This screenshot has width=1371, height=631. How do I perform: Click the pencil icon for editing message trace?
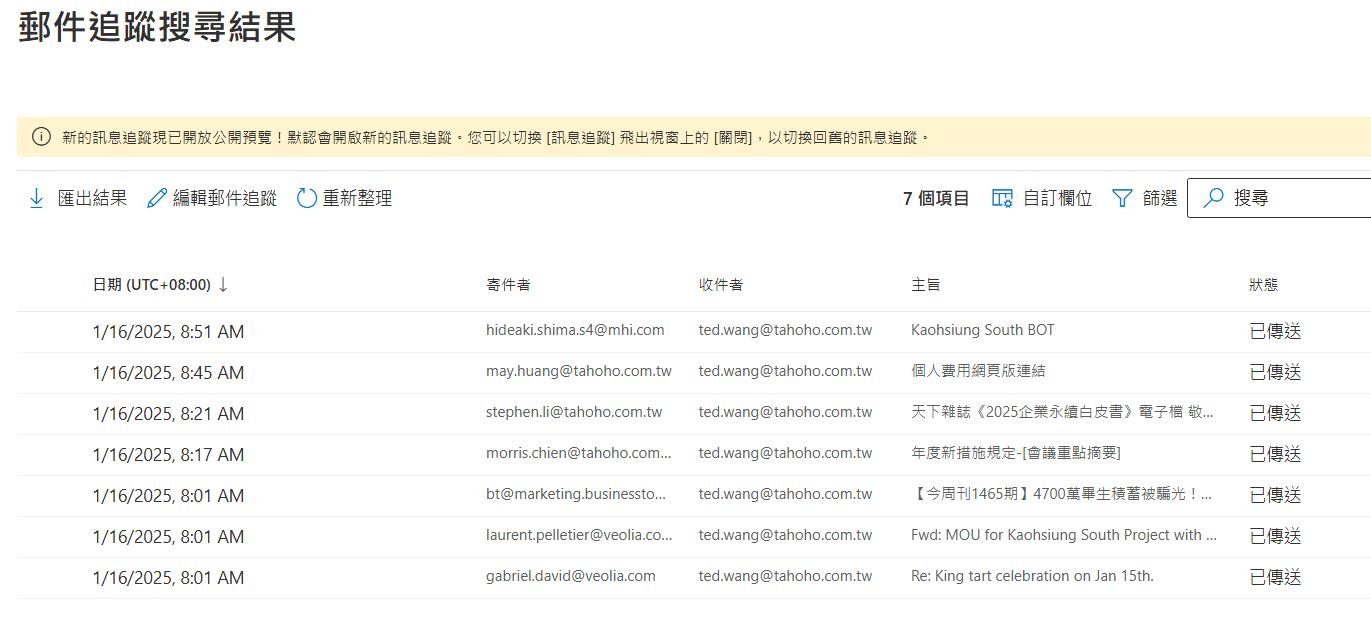(x=157, y=199)
